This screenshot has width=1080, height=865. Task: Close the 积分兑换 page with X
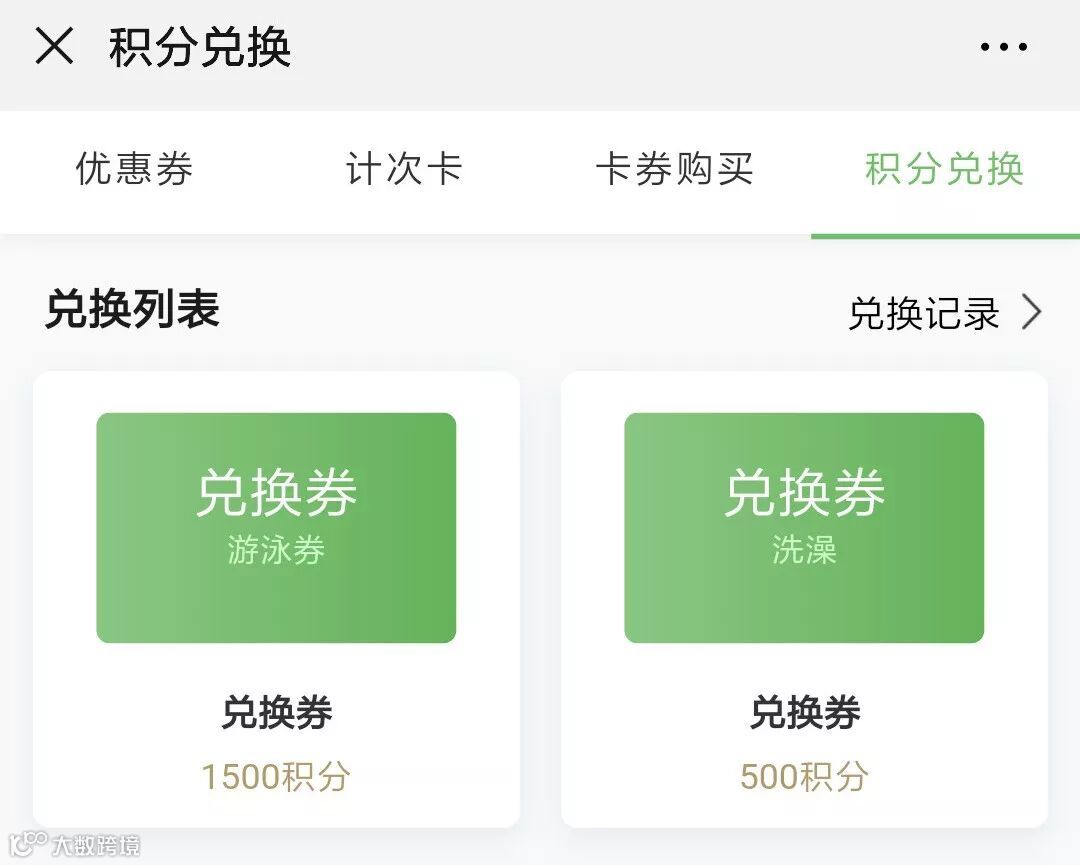click(54, 46)
